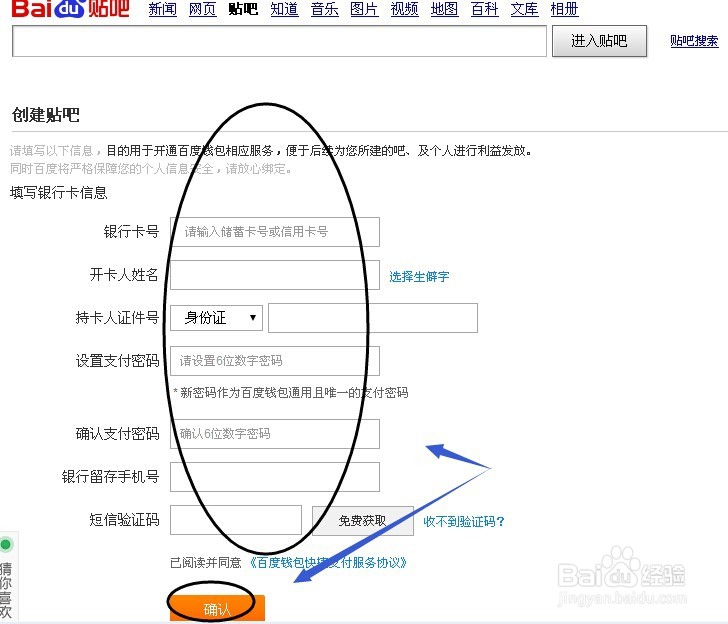The image size is (728, 624).
Task: Open the 音乐 nav link
Action: [x=325, y=9]
